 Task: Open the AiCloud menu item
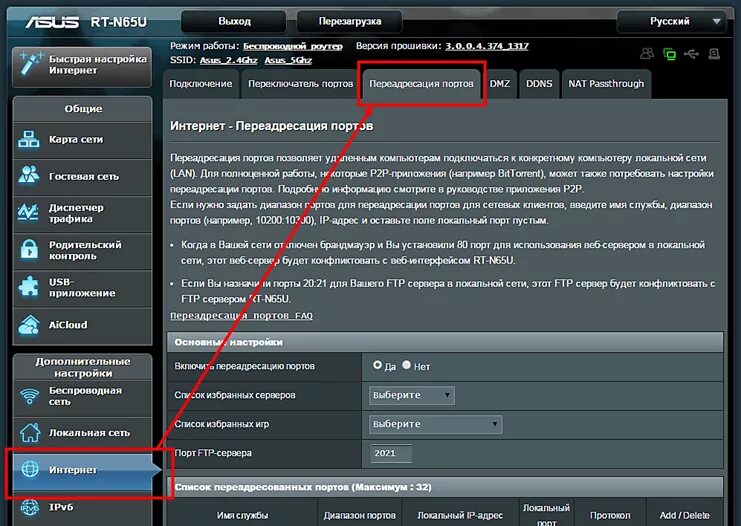point(83,326)
